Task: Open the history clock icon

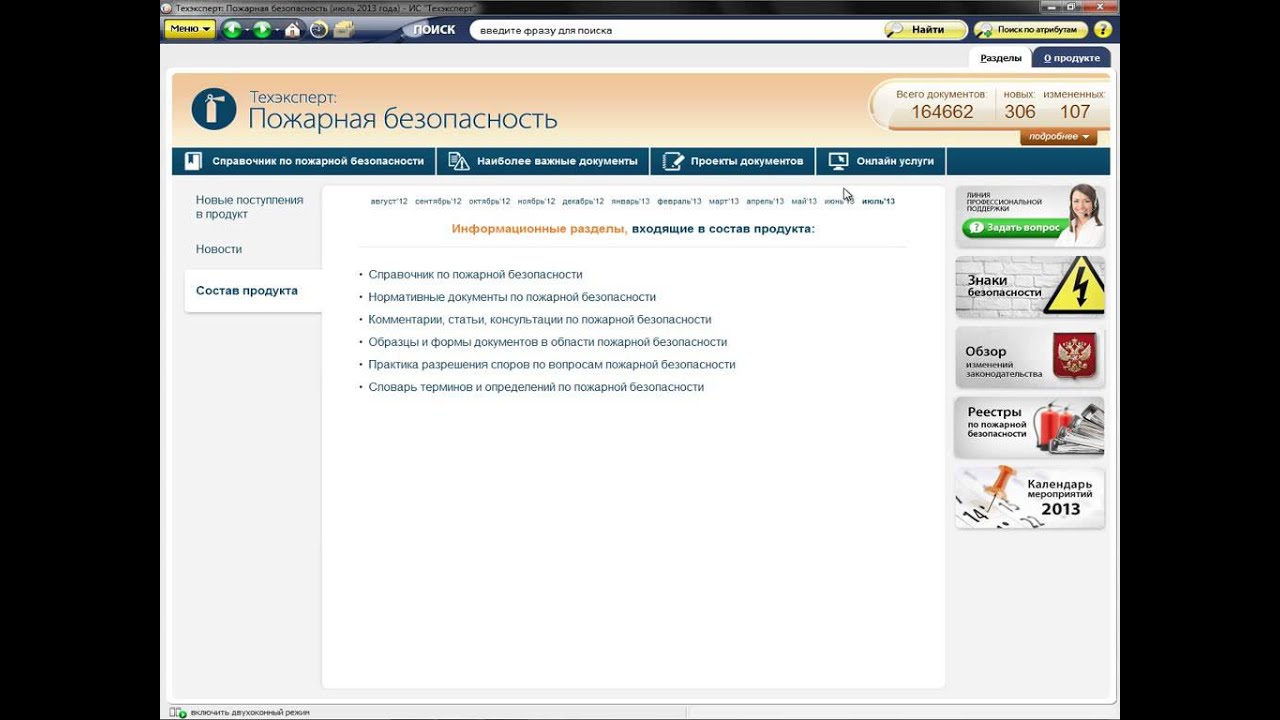Action: coord(319,29)
